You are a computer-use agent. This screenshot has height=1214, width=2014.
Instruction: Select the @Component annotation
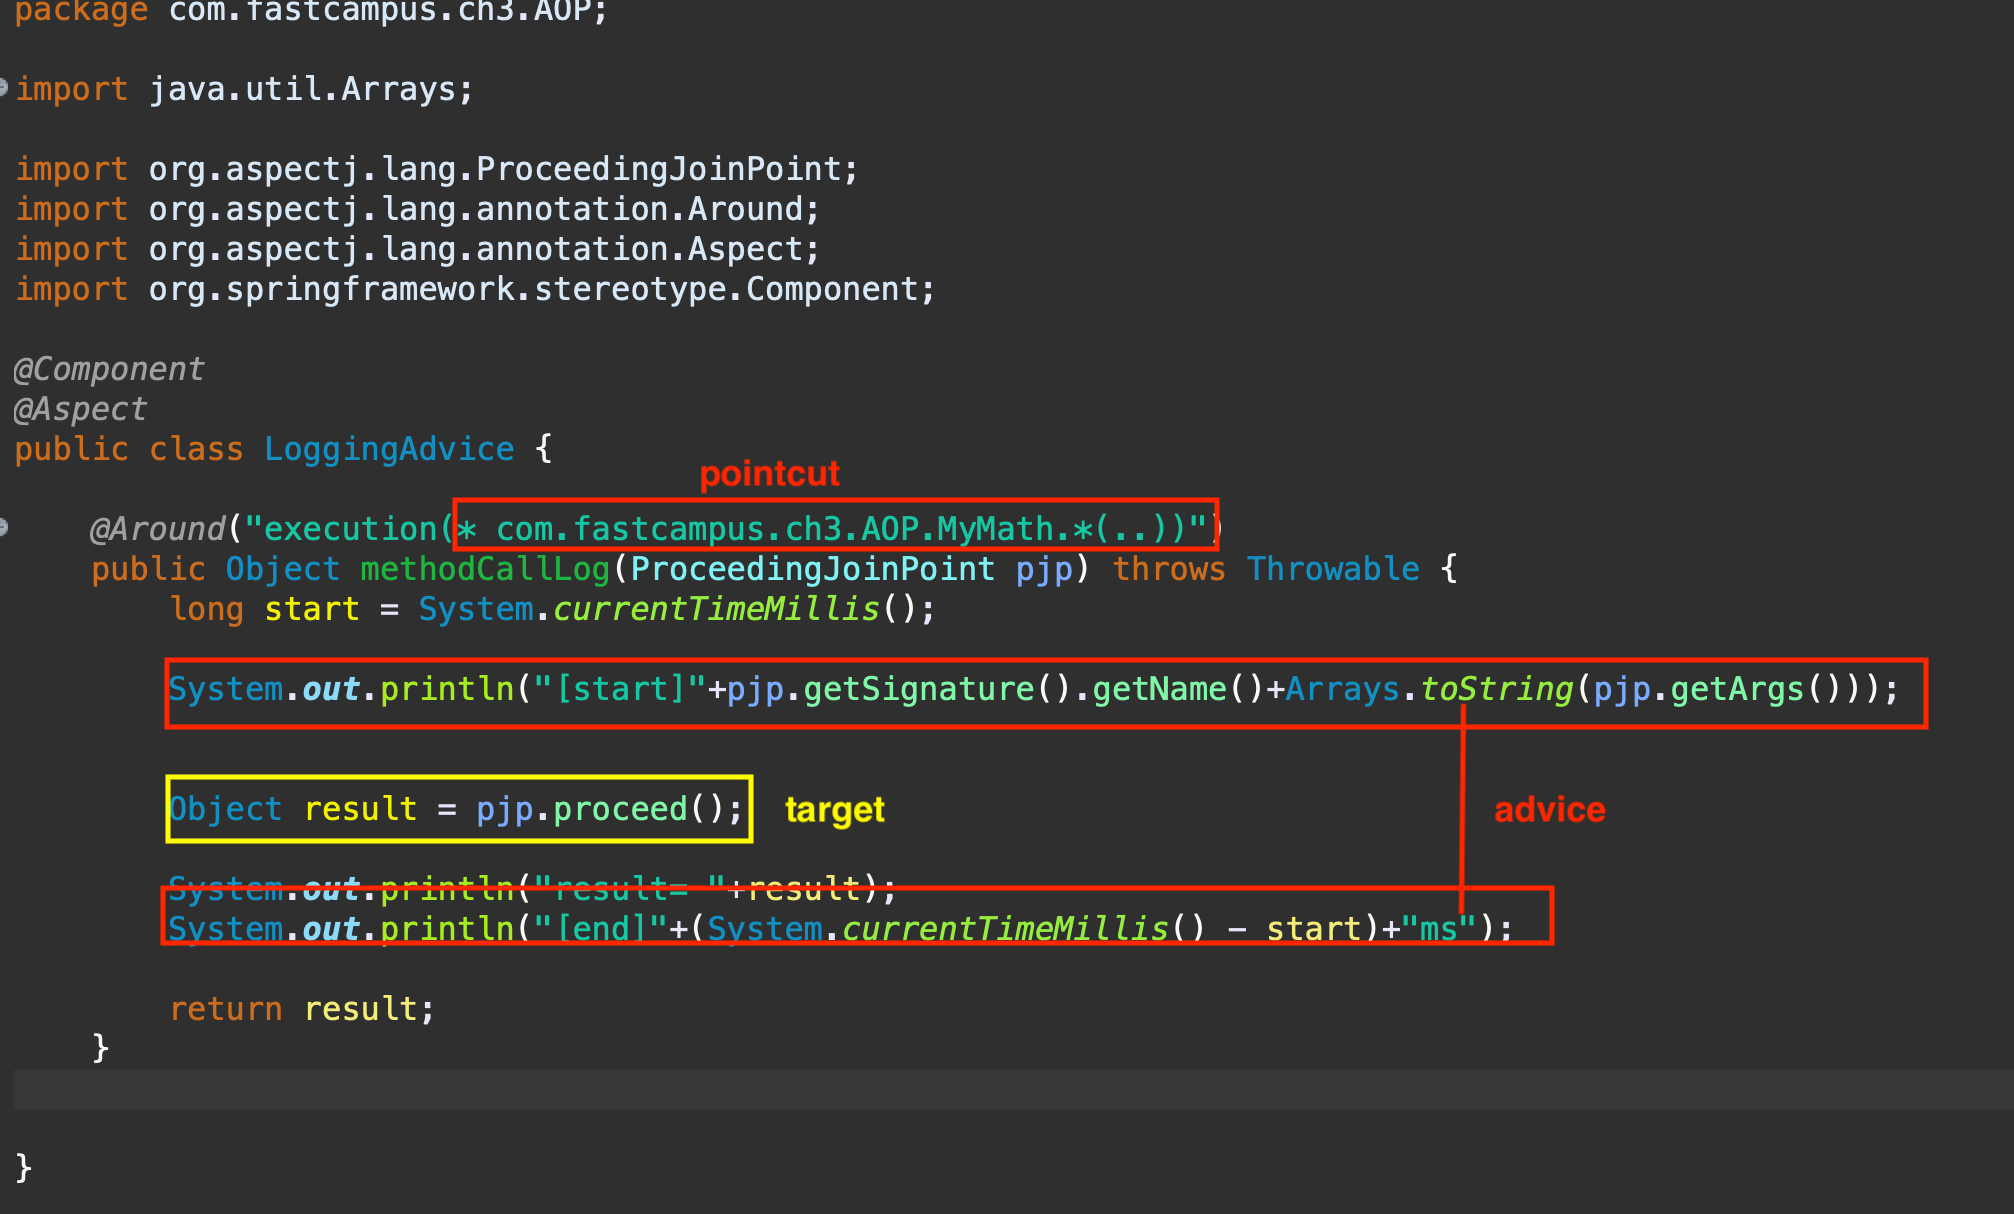pyautogui.click(x=109, y=369)
